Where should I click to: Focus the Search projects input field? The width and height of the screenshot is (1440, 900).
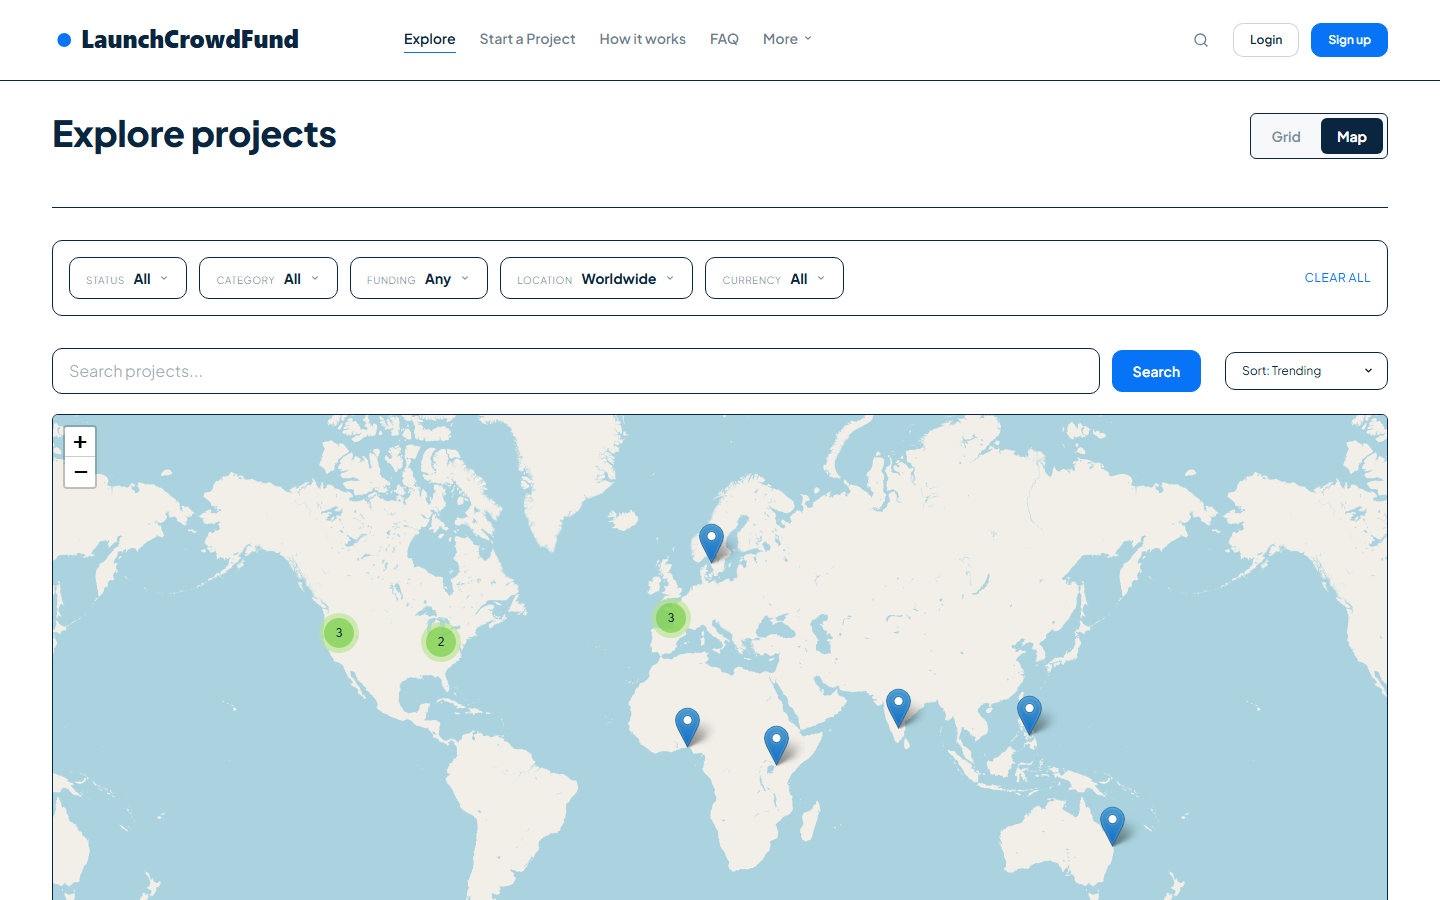tap(576, 371)
